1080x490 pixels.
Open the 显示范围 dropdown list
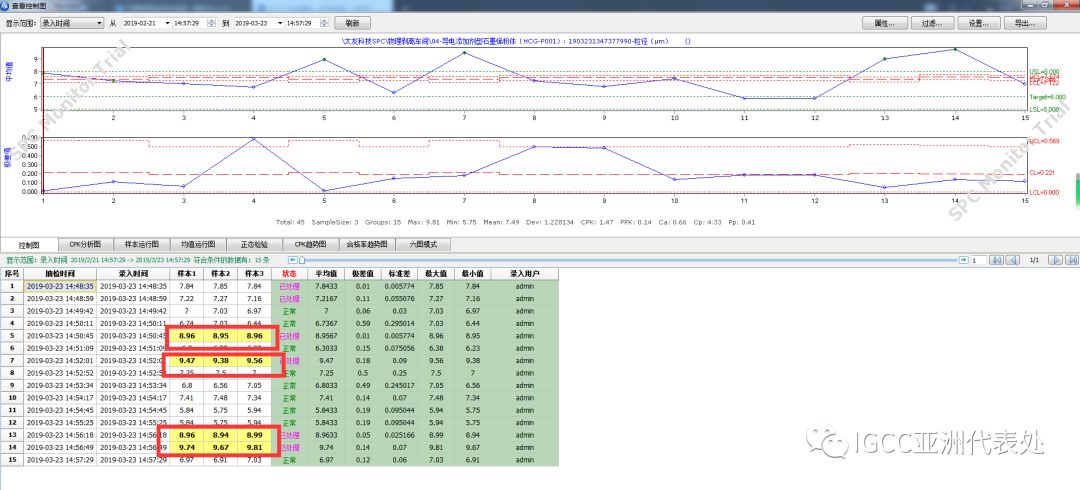click(98, 22)
